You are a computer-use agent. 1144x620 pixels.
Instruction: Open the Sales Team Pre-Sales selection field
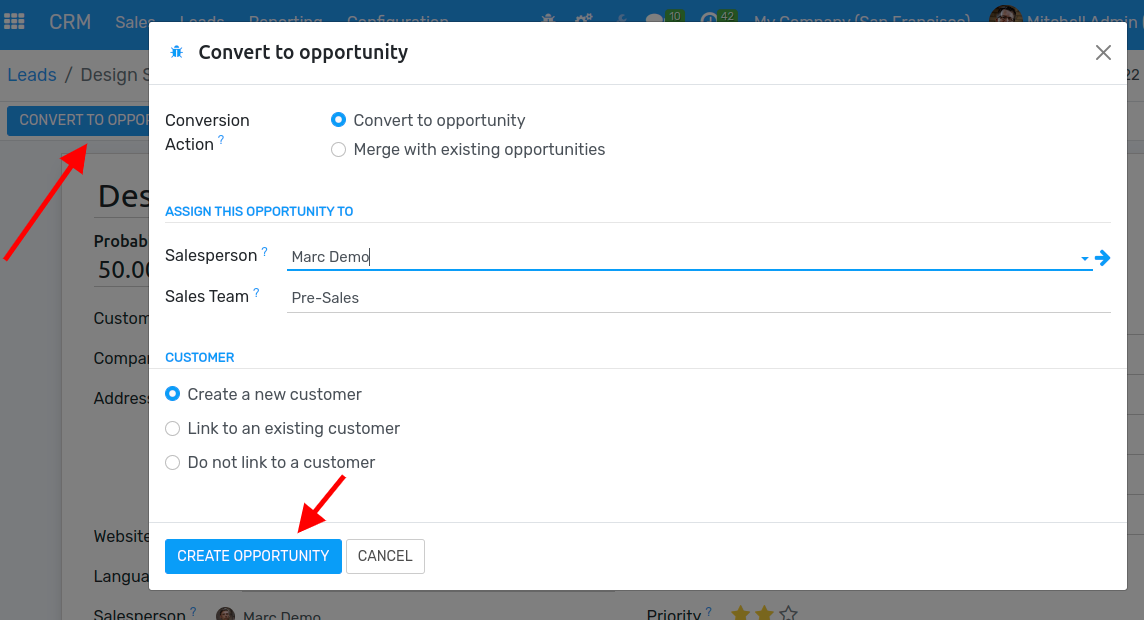698,298
